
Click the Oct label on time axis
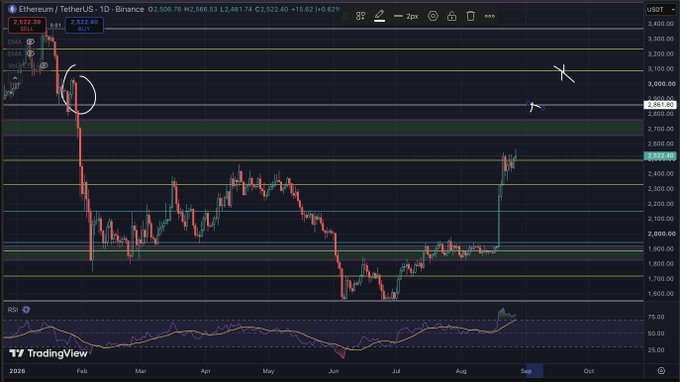tap(588, 371)
